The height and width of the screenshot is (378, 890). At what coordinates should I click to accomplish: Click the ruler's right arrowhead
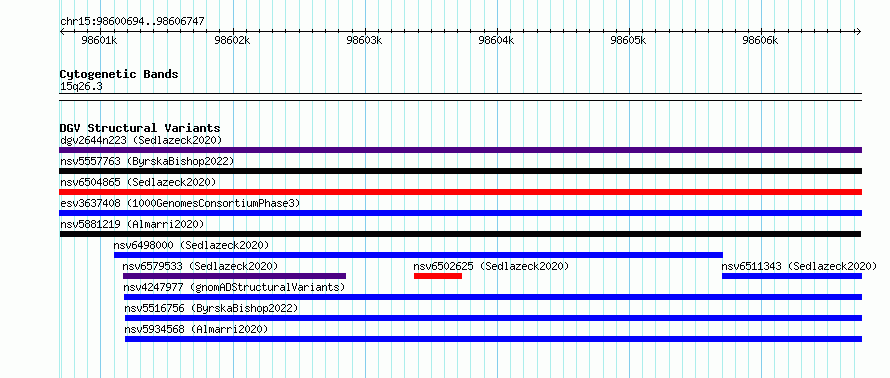pyautogui.click(x=858, y=32)
